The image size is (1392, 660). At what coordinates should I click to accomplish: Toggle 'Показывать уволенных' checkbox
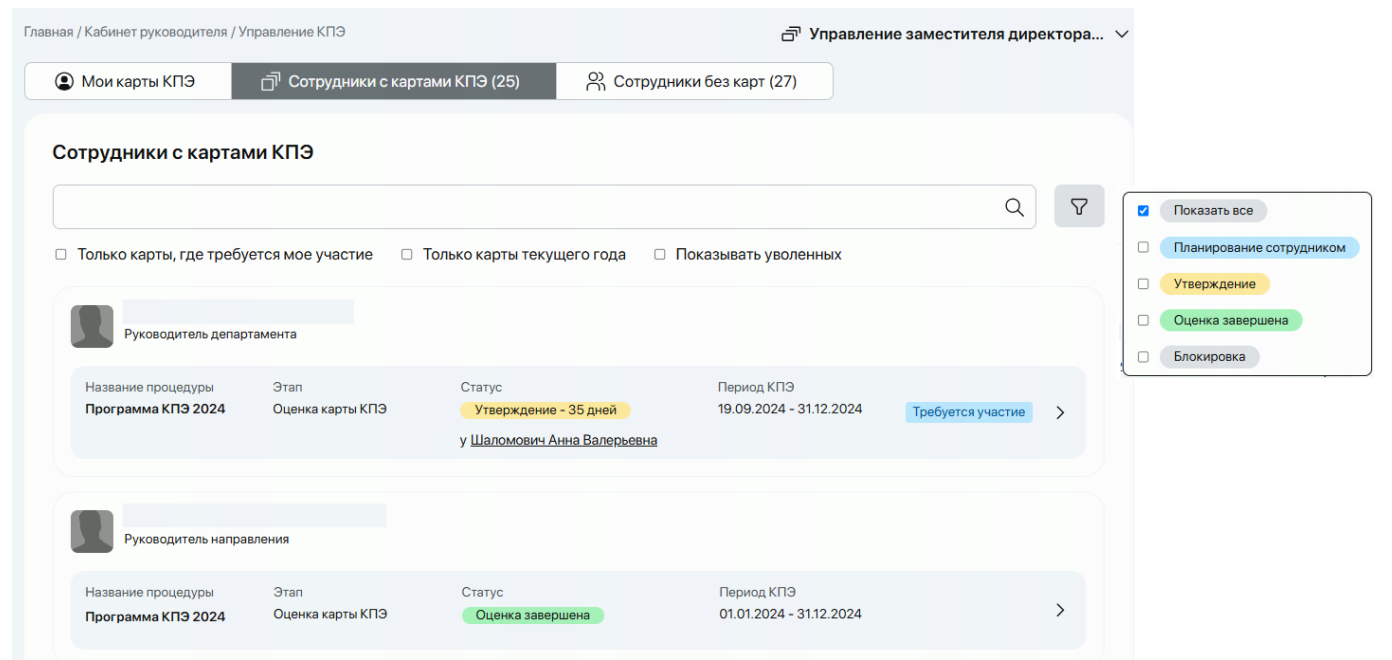pyautogui.click(x=660, y=255)
